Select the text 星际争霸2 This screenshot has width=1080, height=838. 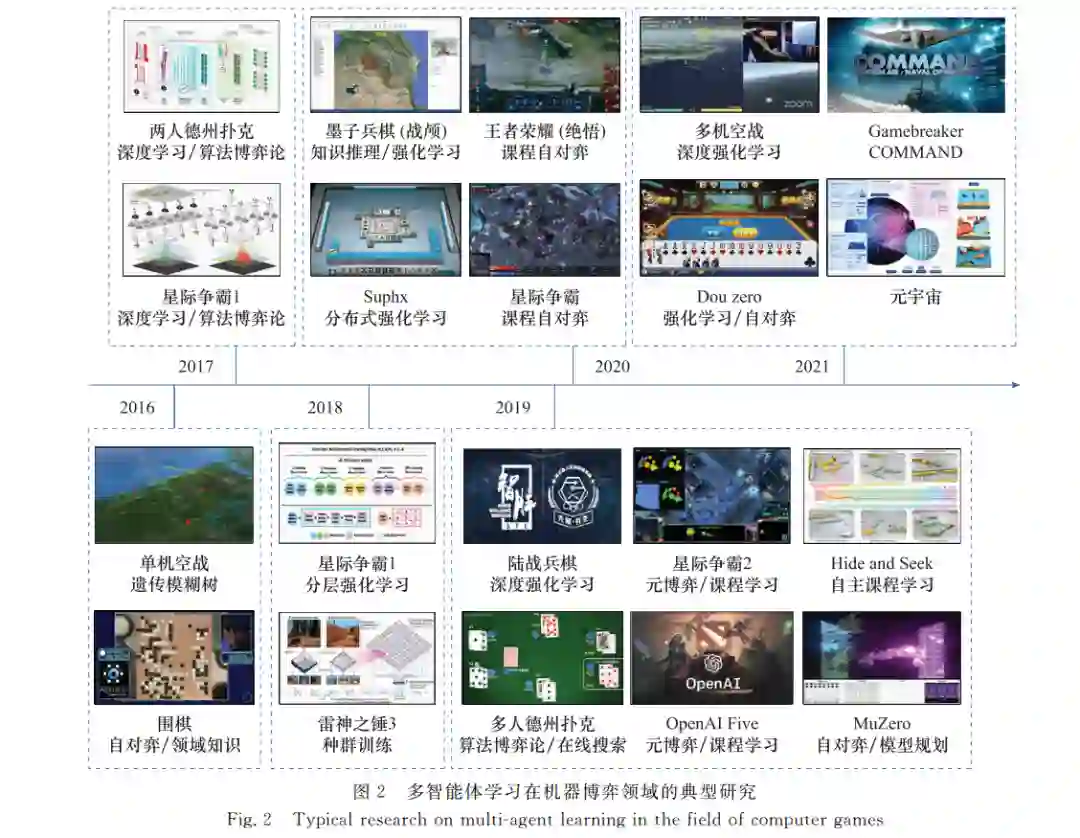(x=712, y=563)
